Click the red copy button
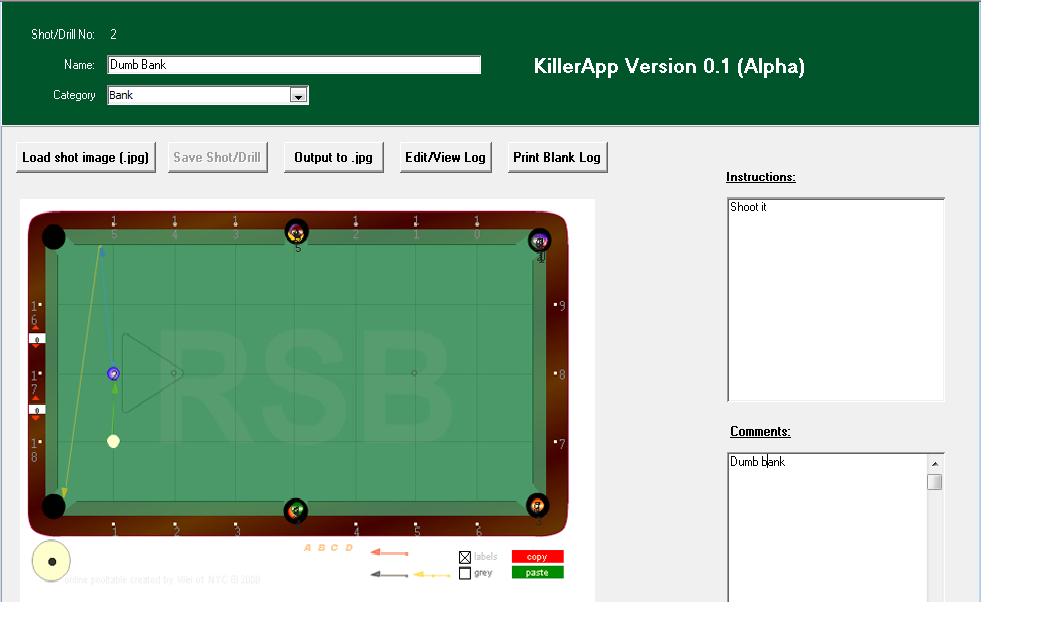Viewport: 1063px width, 623px height. point(537,557)
